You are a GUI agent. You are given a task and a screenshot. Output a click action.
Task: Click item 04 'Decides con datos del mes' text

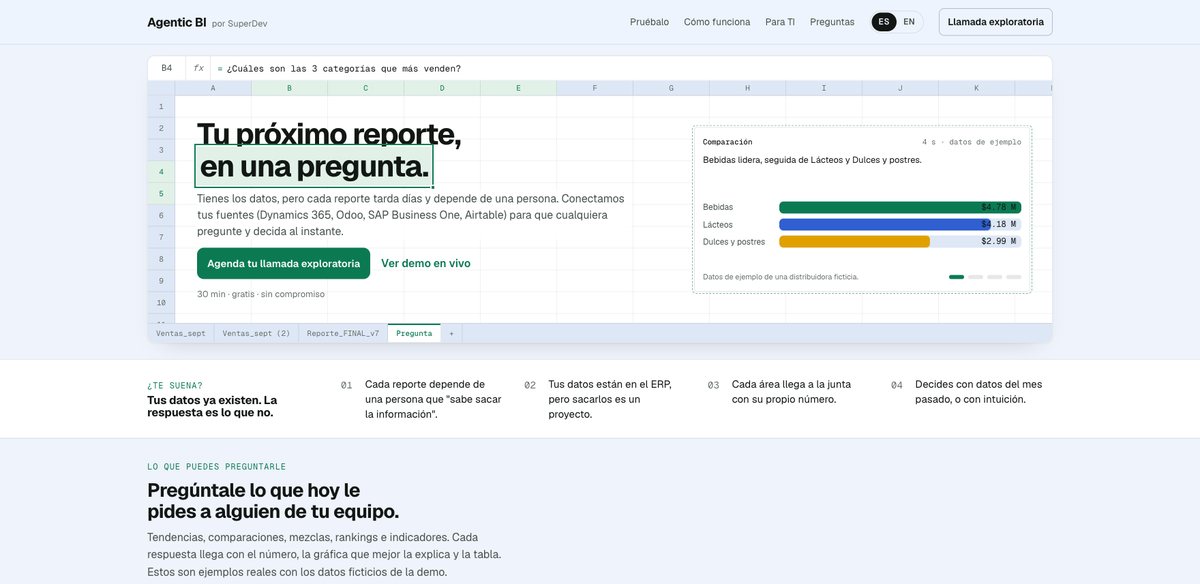coord(979,384)
